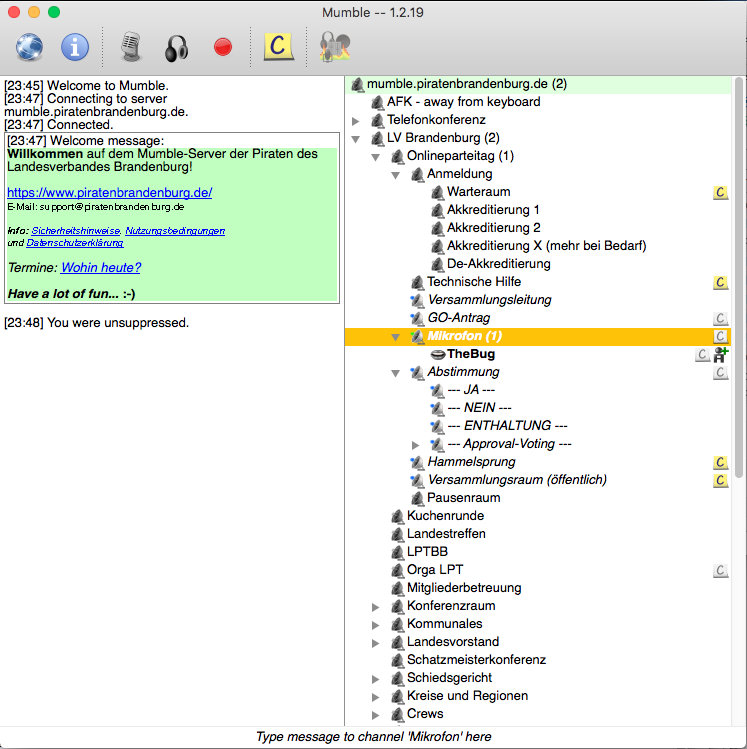
Task: Select user TheBug in the tree
Action: (471, 354)
